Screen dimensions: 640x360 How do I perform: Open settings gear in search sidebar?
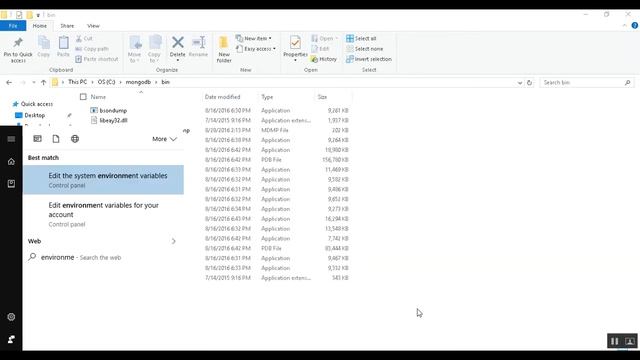tap(11, 317)
